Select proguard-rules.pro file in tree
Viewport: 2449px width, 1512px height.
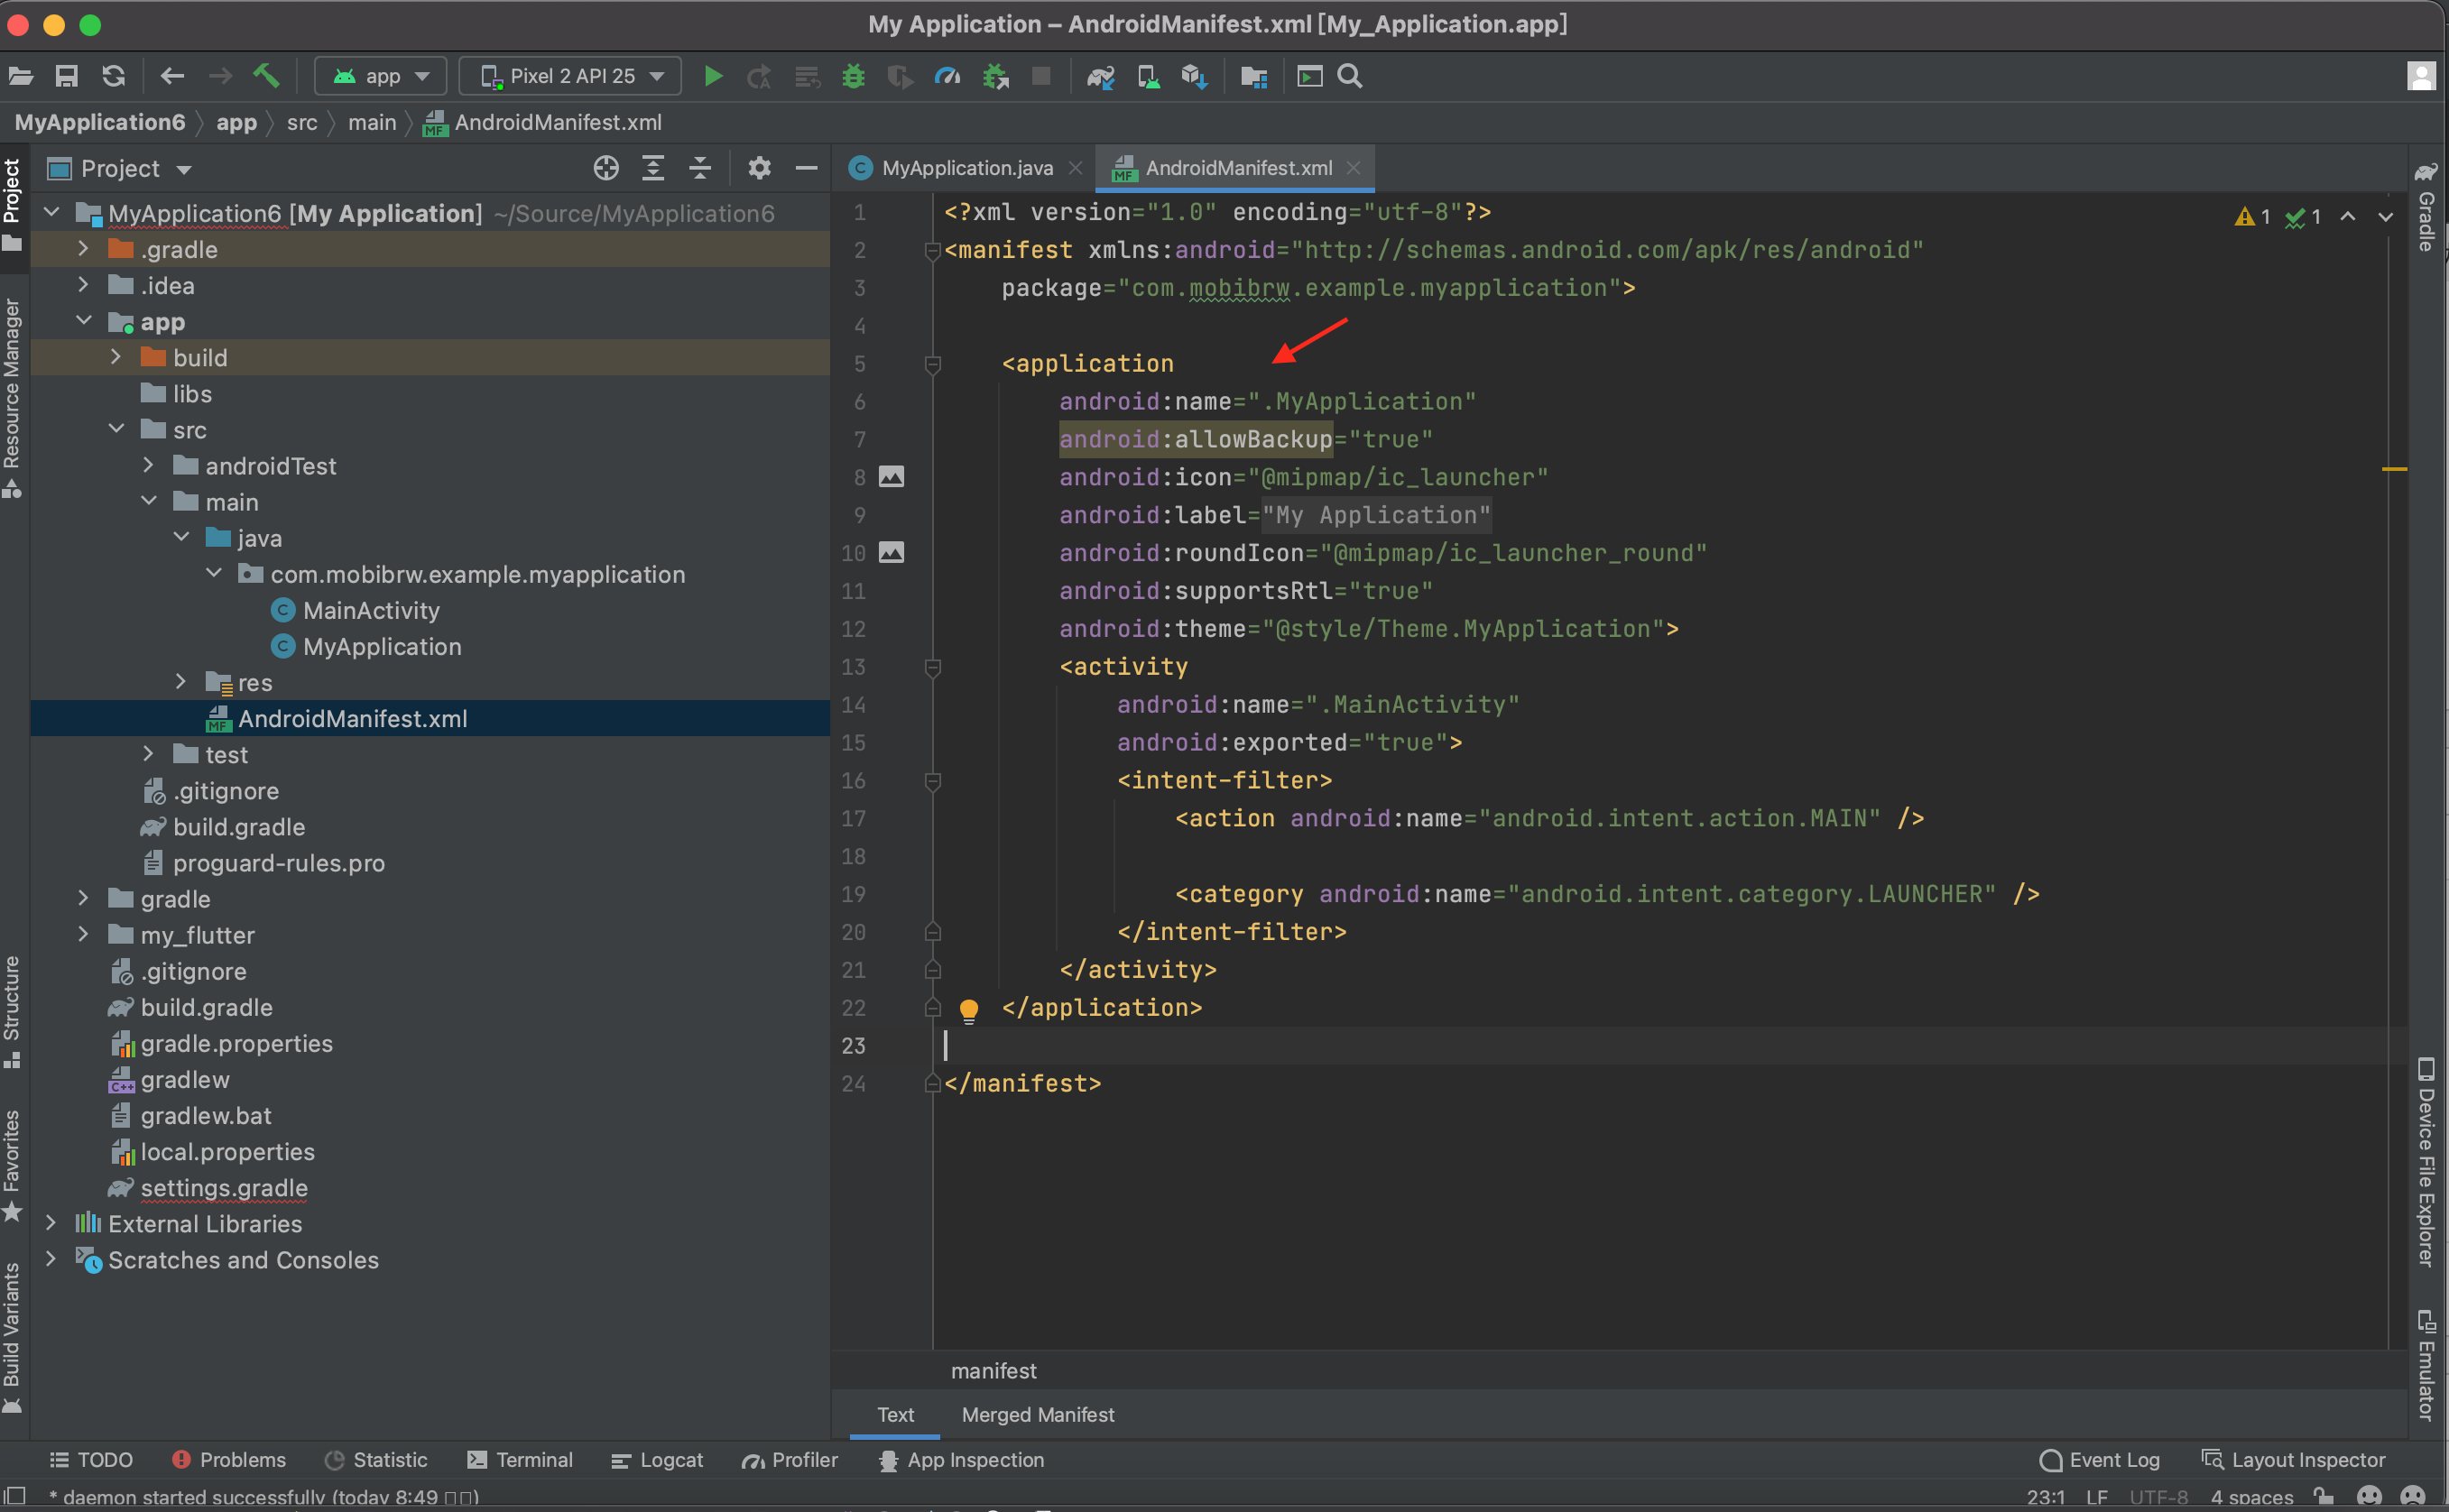tap(278, 863)
